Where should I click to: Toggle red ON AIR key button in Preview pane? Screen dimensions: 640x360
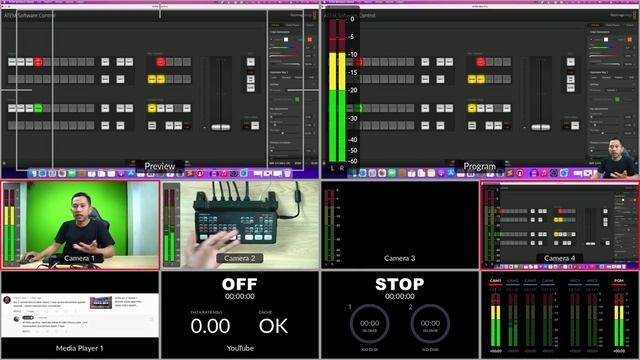(160, 62)
